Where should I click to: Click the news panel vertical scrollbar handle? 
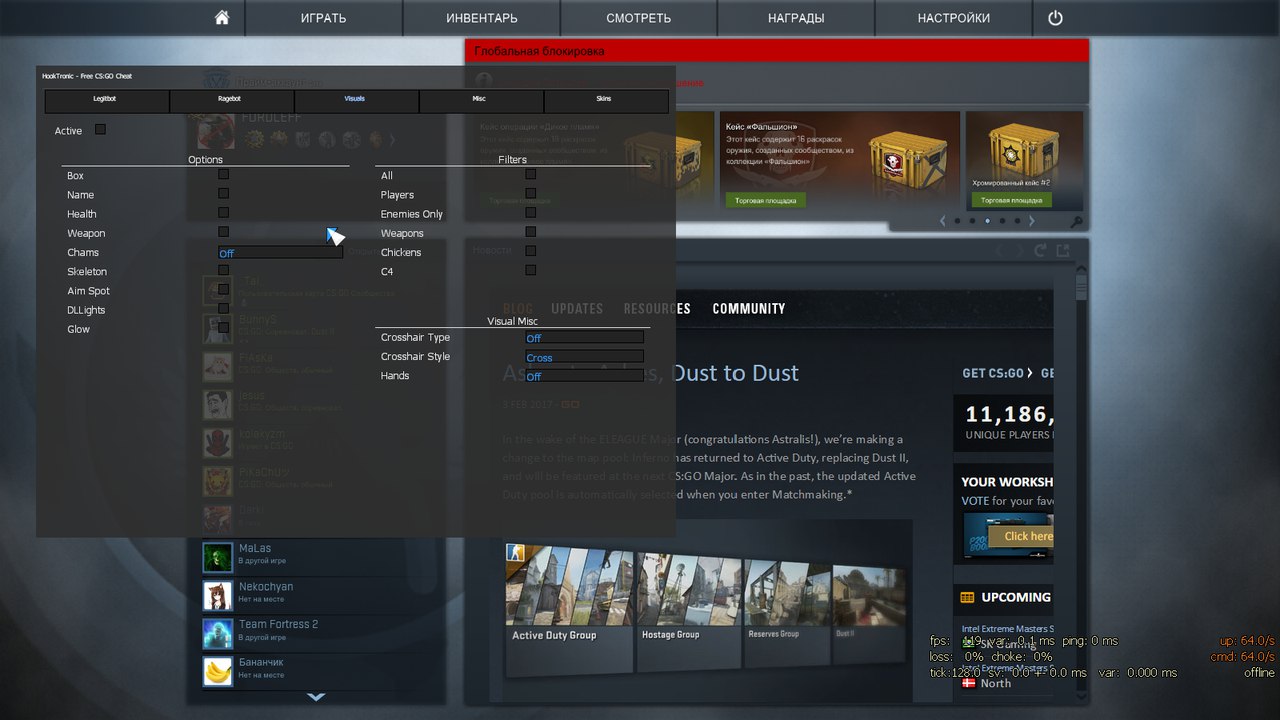[x=1081, y=288]
